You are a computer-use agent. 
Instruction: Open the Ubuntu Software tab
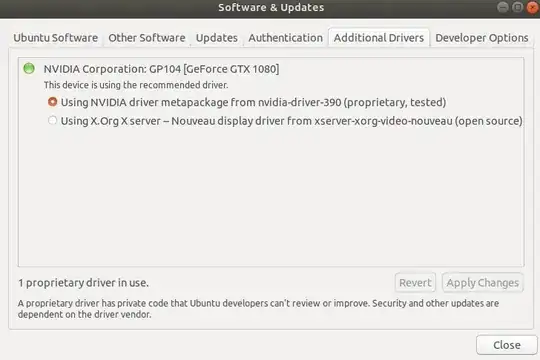55,38
